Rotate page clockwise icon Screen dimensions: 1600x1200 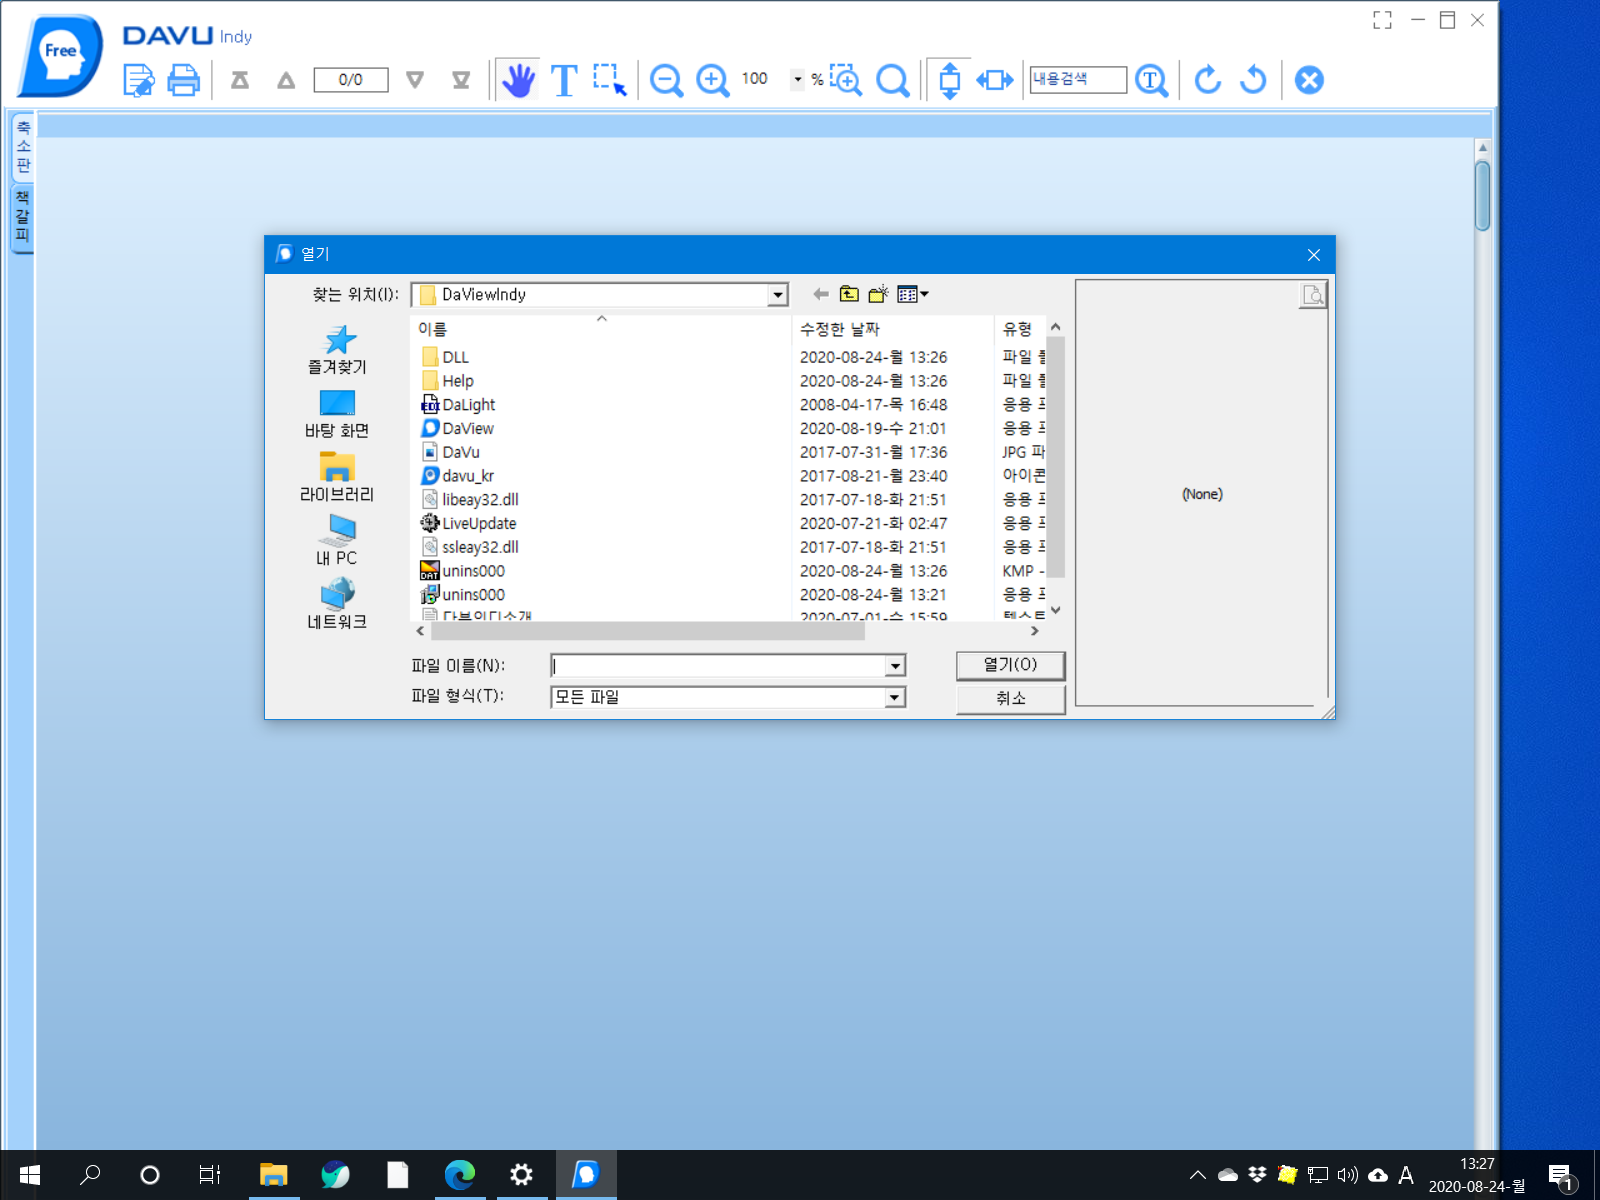(1208, 80)
